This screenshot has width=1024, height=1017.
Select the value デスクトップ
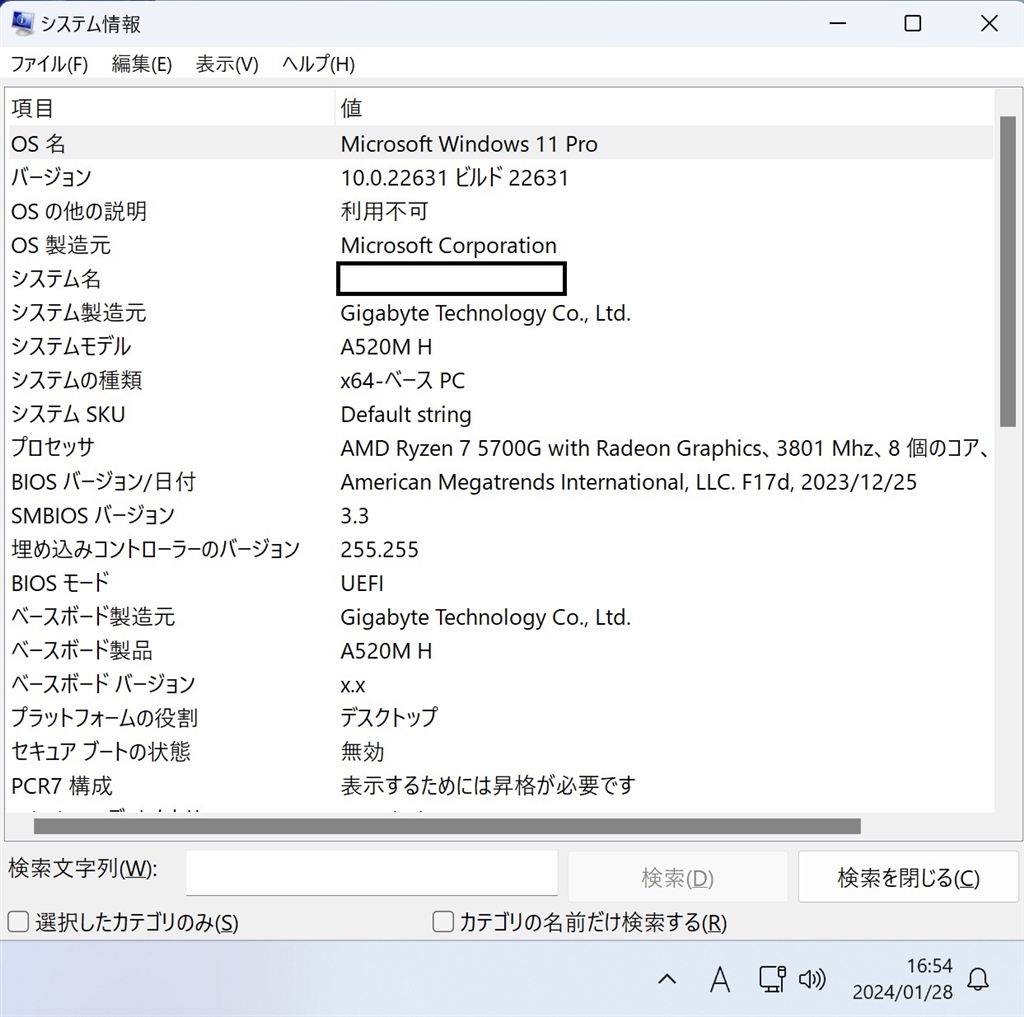389,718
